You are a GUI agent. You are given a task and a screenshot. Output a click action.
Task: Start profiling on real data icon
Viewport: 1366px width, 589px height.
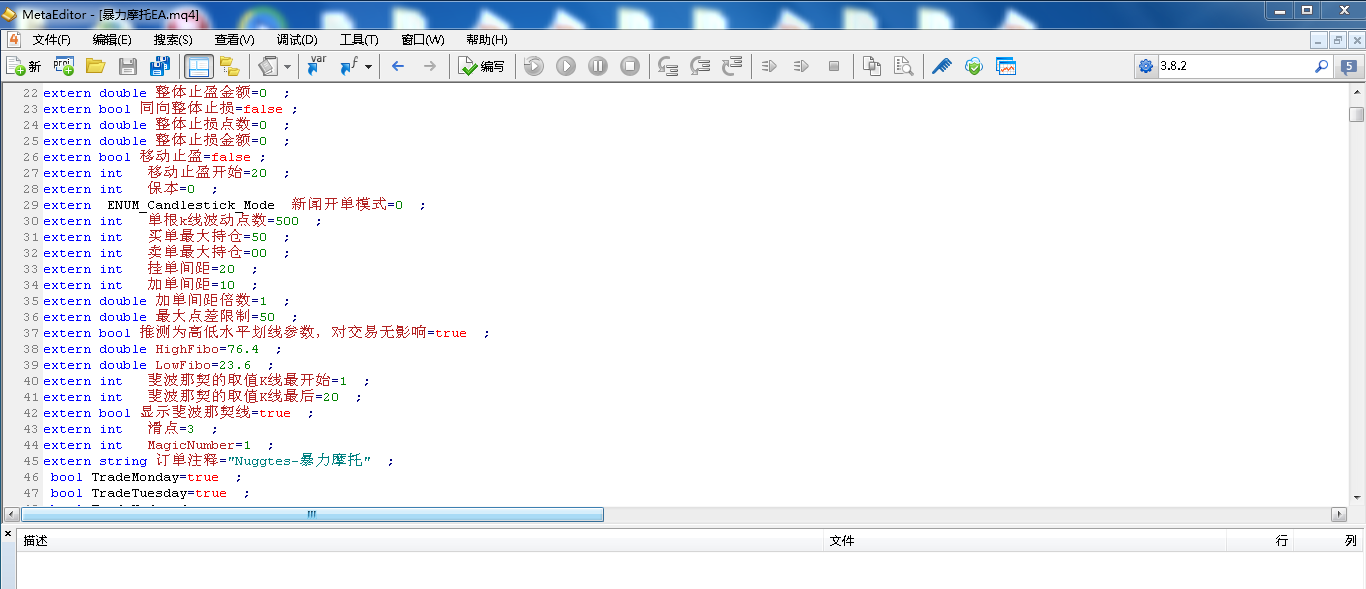(x=769, y=66)
